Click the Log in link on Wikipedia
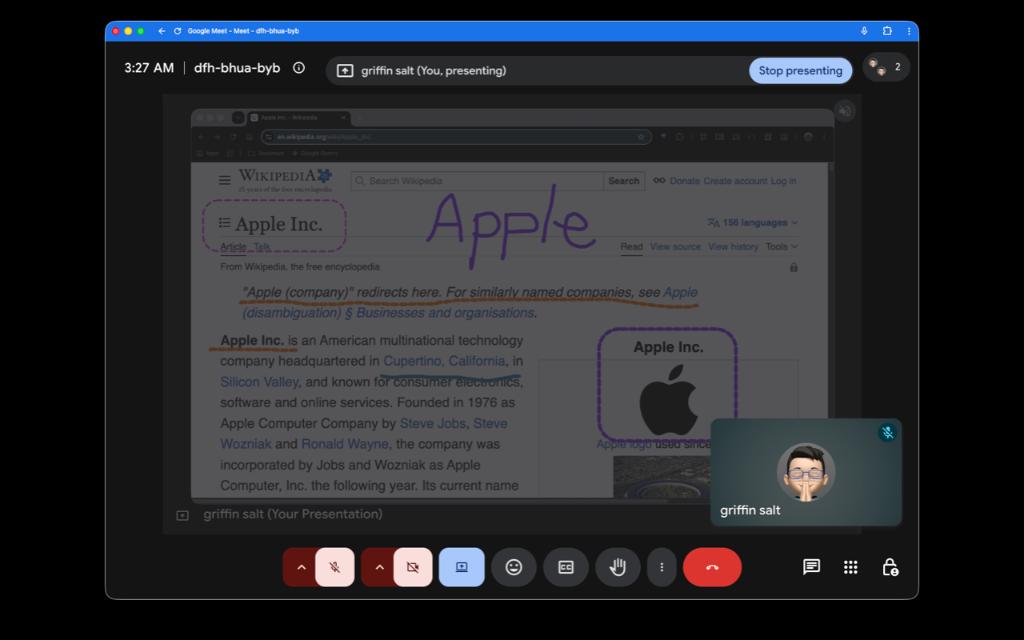The image size is (1024, 640). 783,181
